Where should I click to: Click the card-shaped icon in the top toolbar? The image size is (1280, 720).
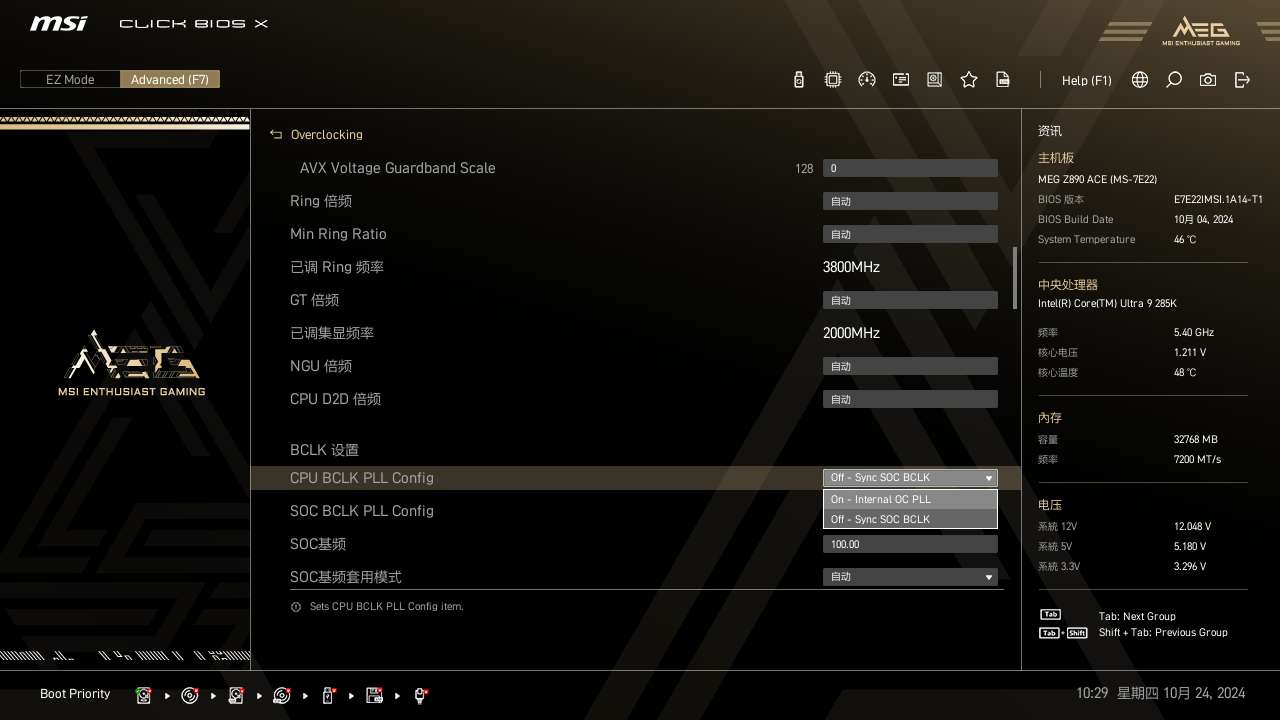tap(901, 80)
